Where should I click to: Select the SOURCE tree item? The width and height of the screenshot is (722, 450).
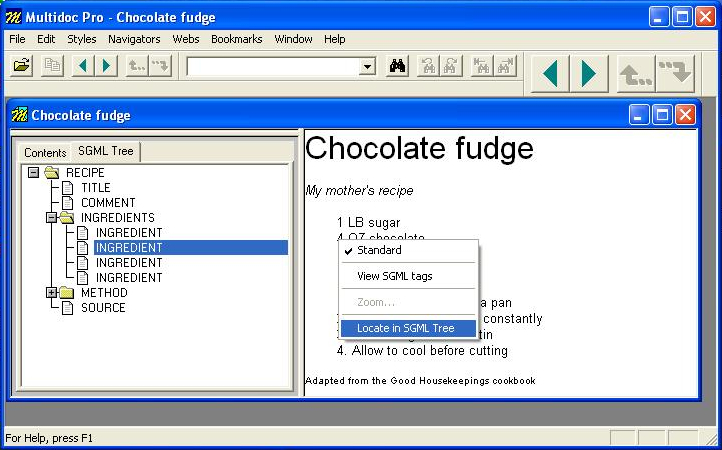[x=103, y=308]
